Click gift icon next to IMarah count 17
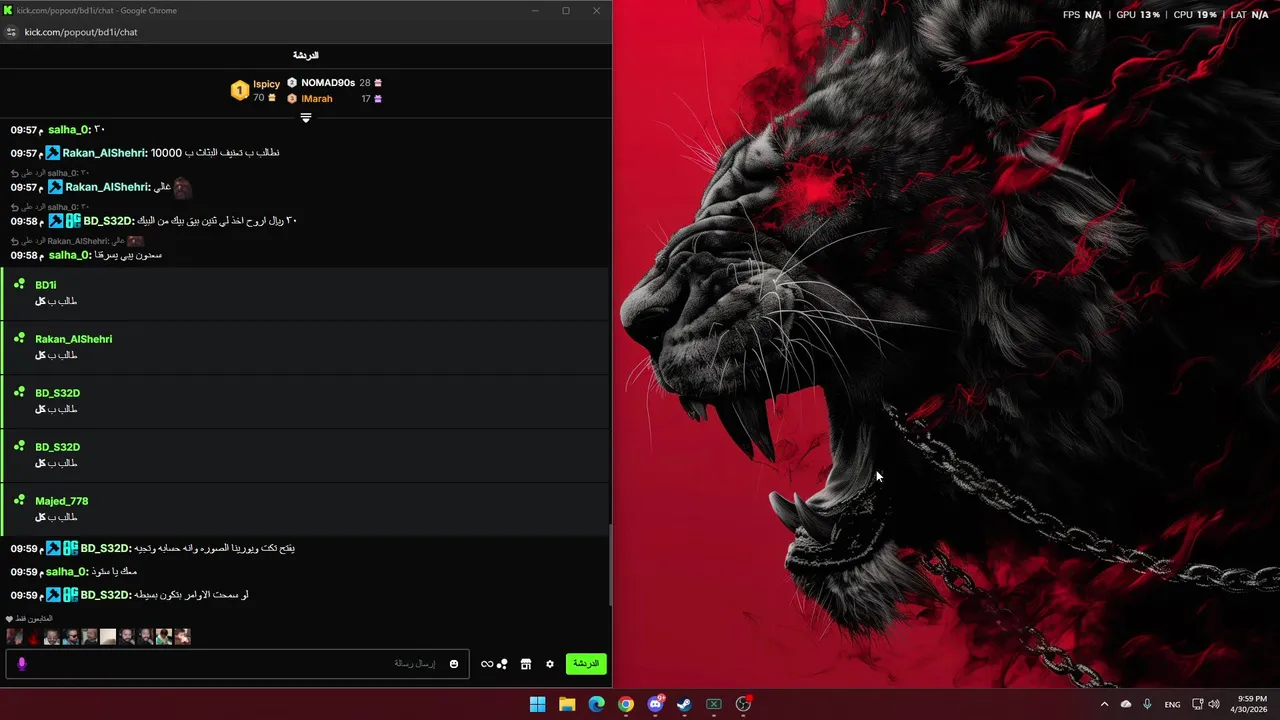 click(x=378, y=99)
